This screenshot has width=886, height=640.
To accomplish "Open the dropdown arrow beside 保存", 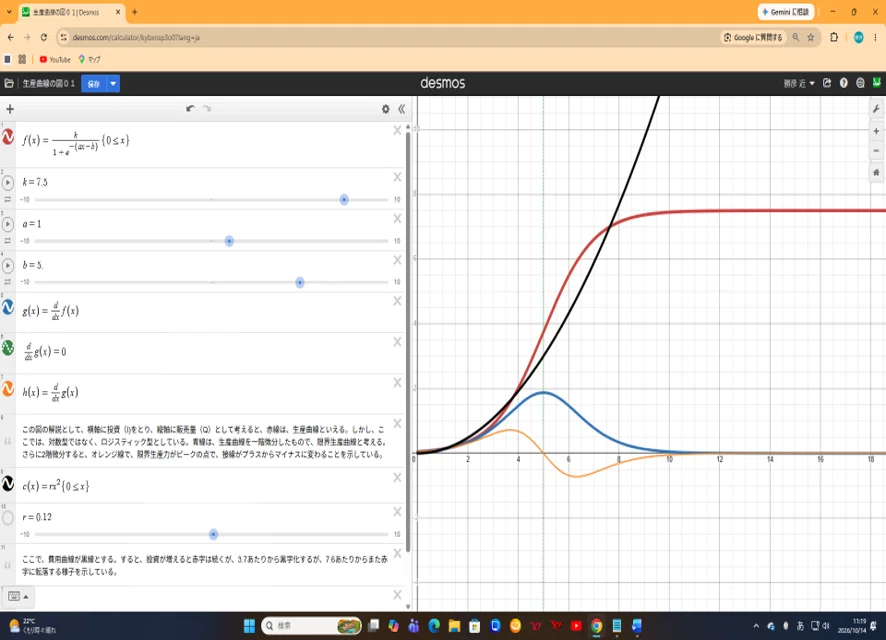I will pyautogui.click(x=113, y=84).
